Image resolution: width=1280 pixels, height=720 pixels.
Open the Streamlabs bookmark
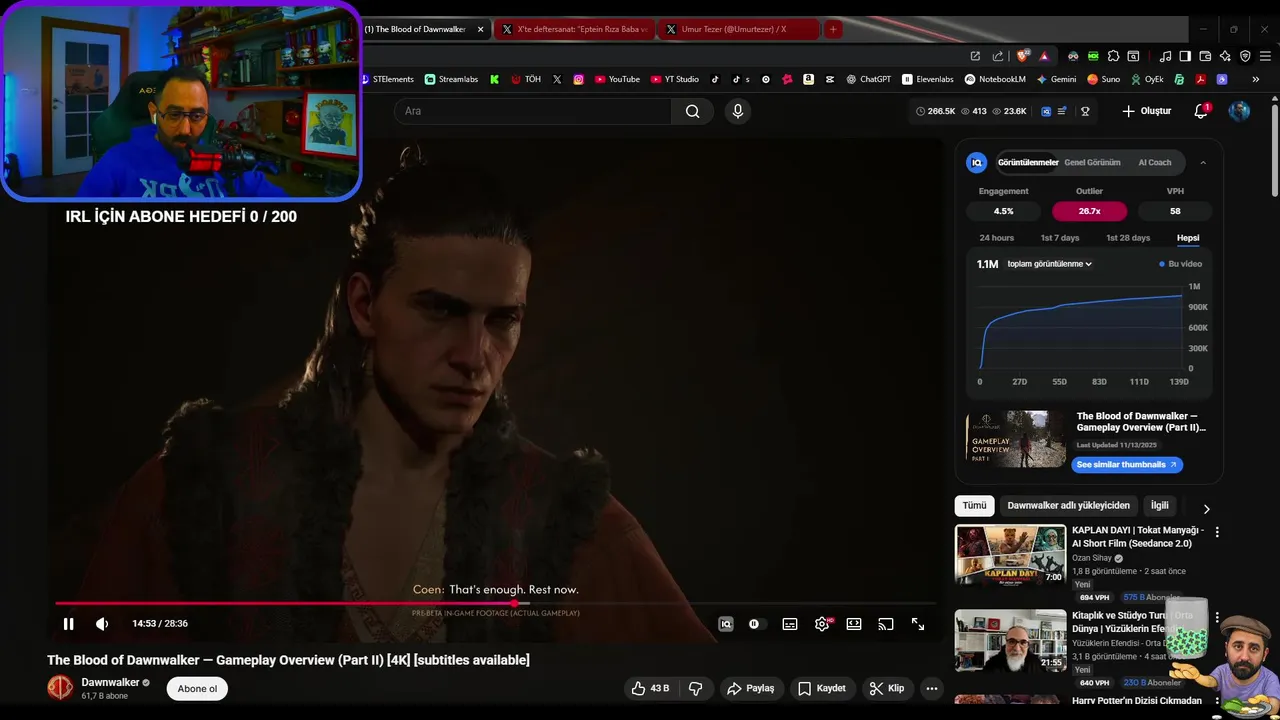451,79
